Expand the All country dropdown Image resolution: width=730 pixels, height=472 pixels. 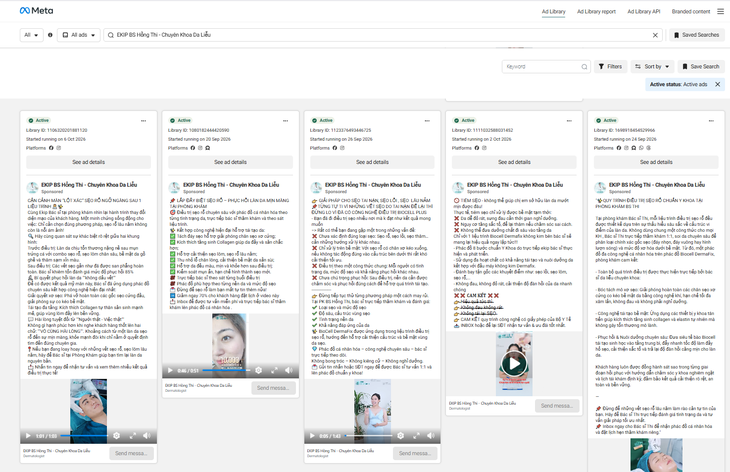(31, 35)
